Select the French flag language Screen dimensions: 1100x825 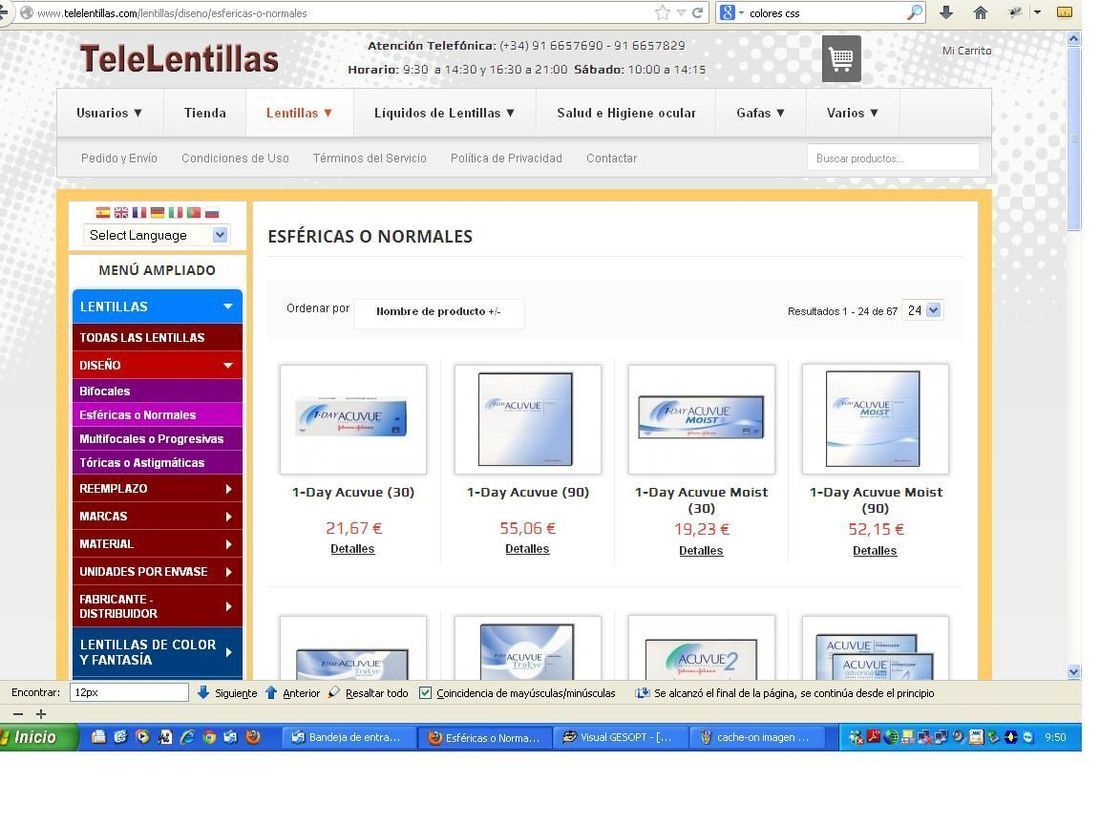click(x=140, y=213)
